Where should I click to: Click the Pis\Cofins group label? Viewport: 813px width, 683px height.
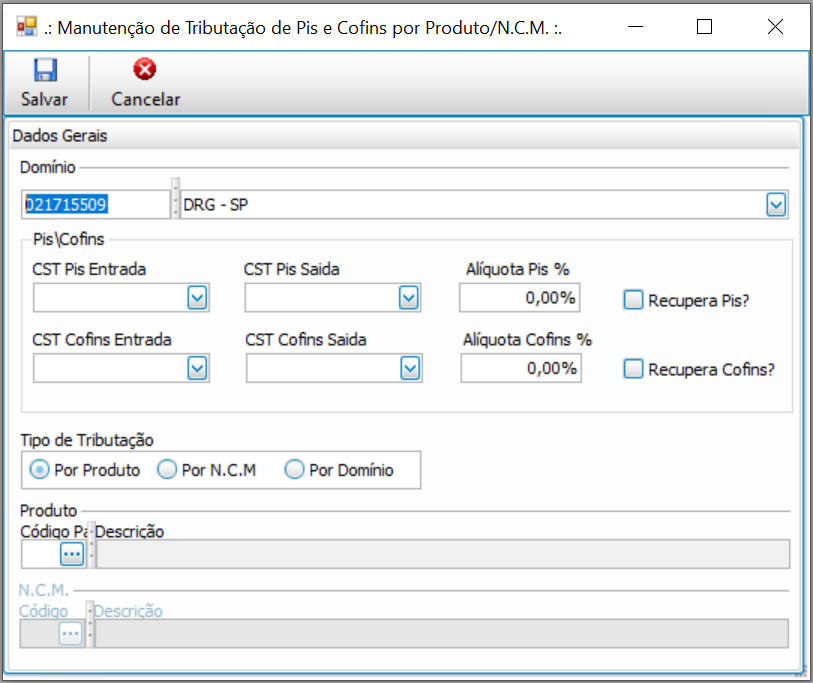click(x=68, y=239)
